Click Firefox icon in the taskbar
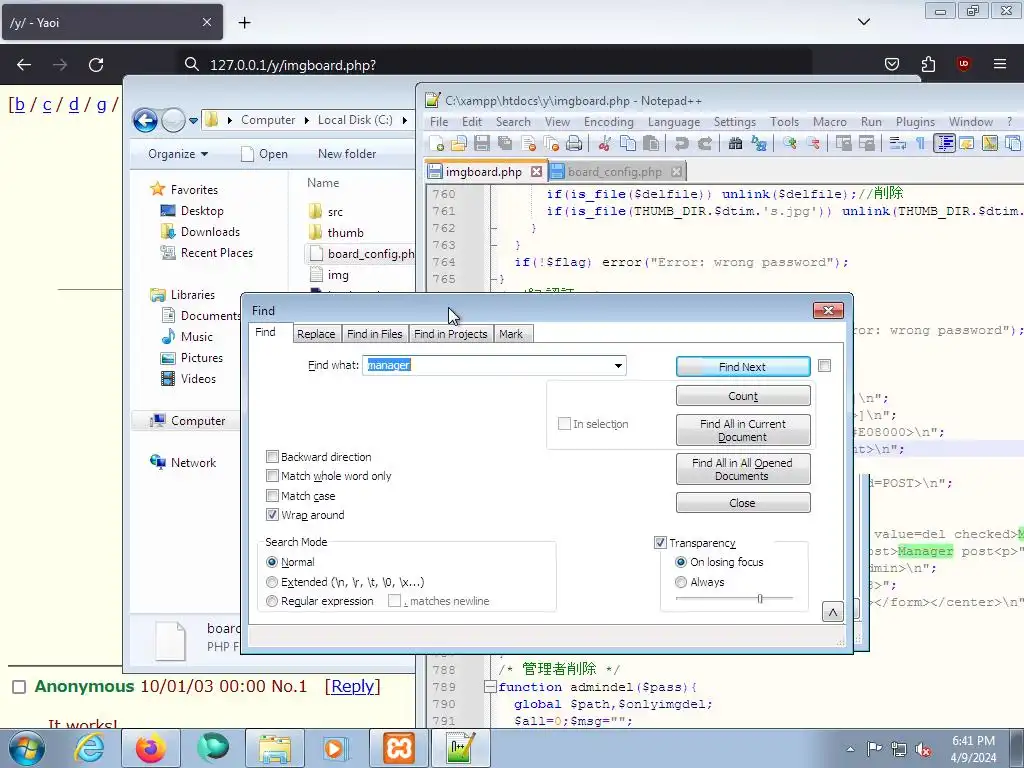Image resolution: width=1024 pixels, height=768 pixels. (x=150, y=748)
